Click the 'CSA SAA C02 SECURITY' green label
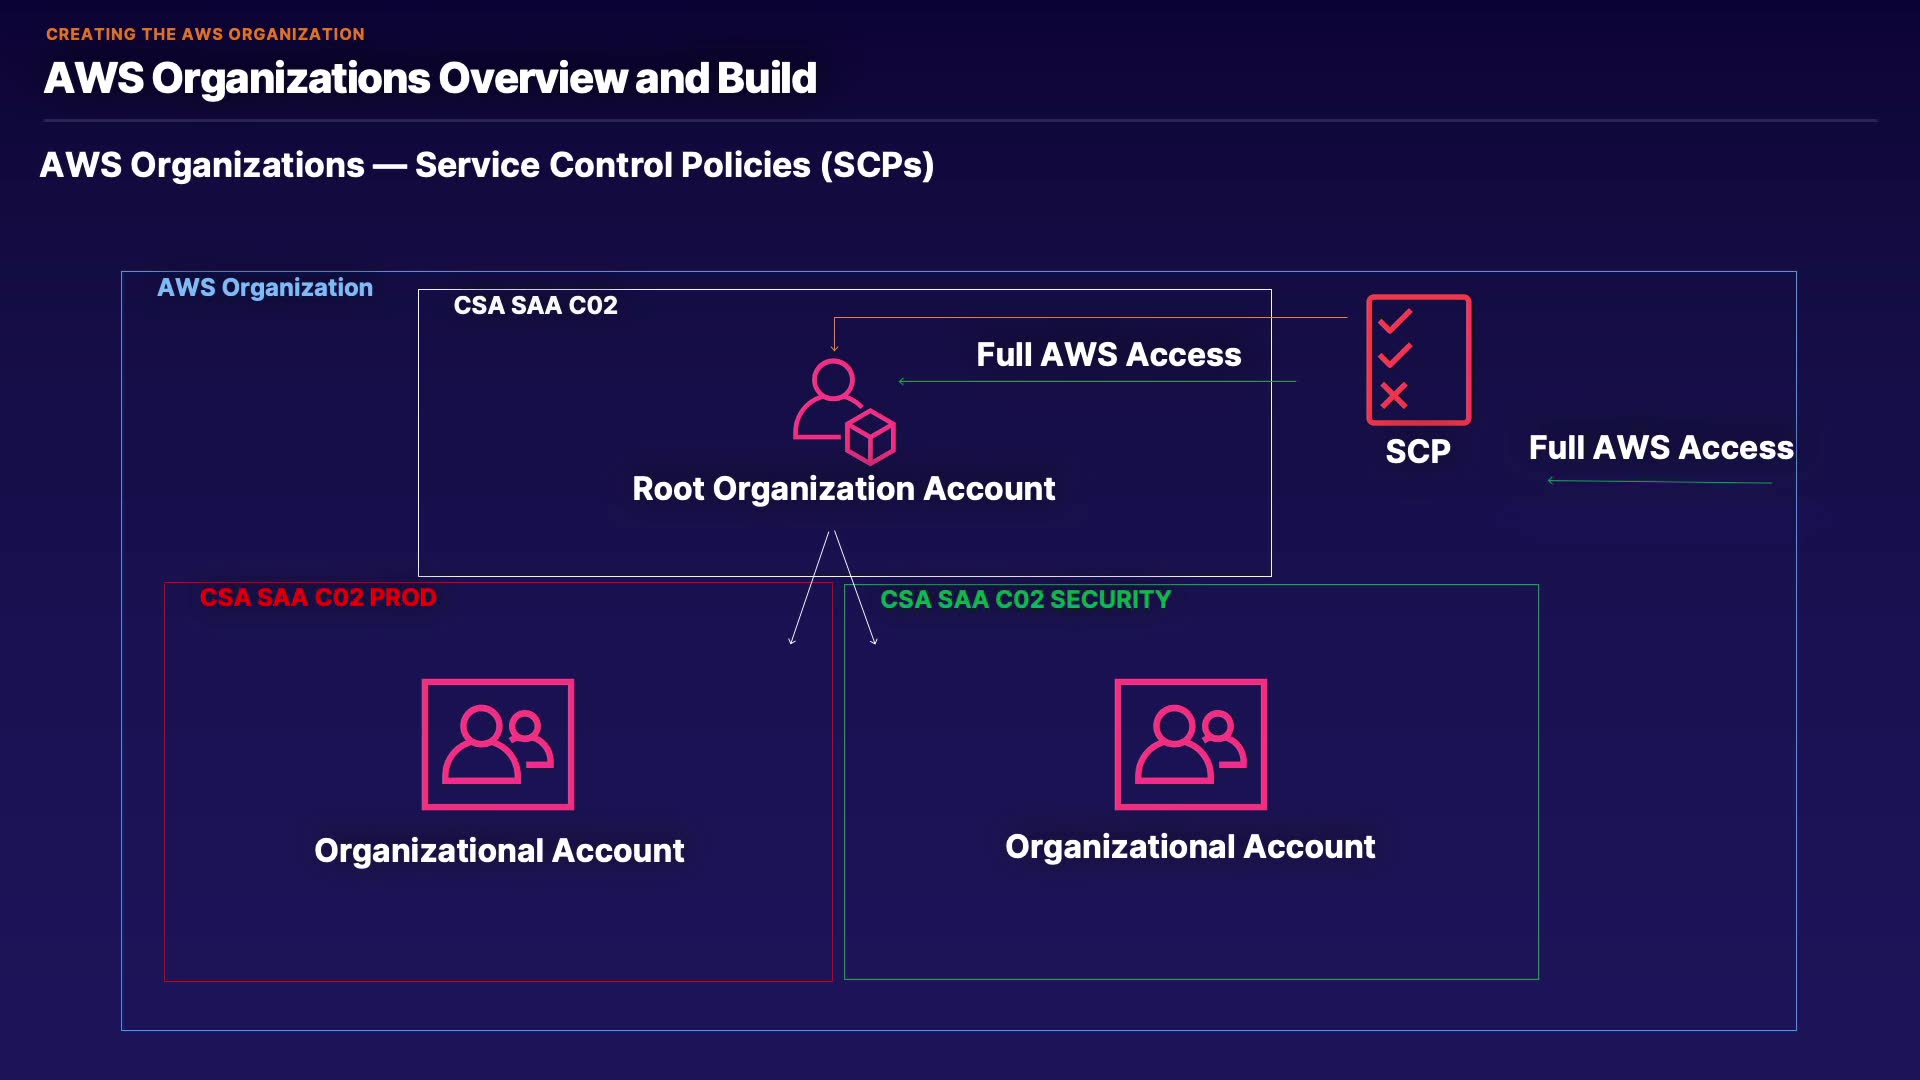Screen dimensions: 1920x1080 [x=1025, y=599]
